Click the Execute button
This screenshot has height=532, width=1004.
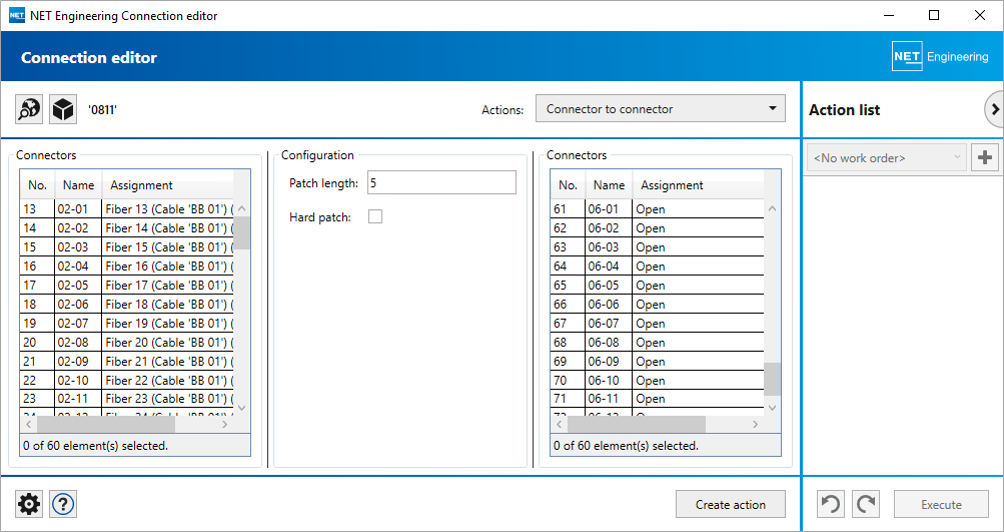(941, 504)
